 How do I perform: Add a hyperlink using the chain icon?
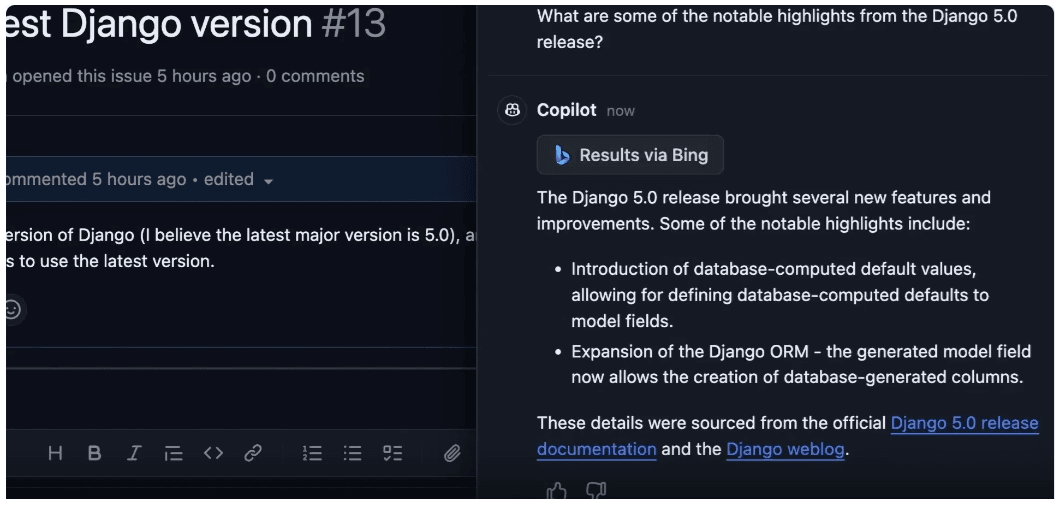[x=253, y=454]
